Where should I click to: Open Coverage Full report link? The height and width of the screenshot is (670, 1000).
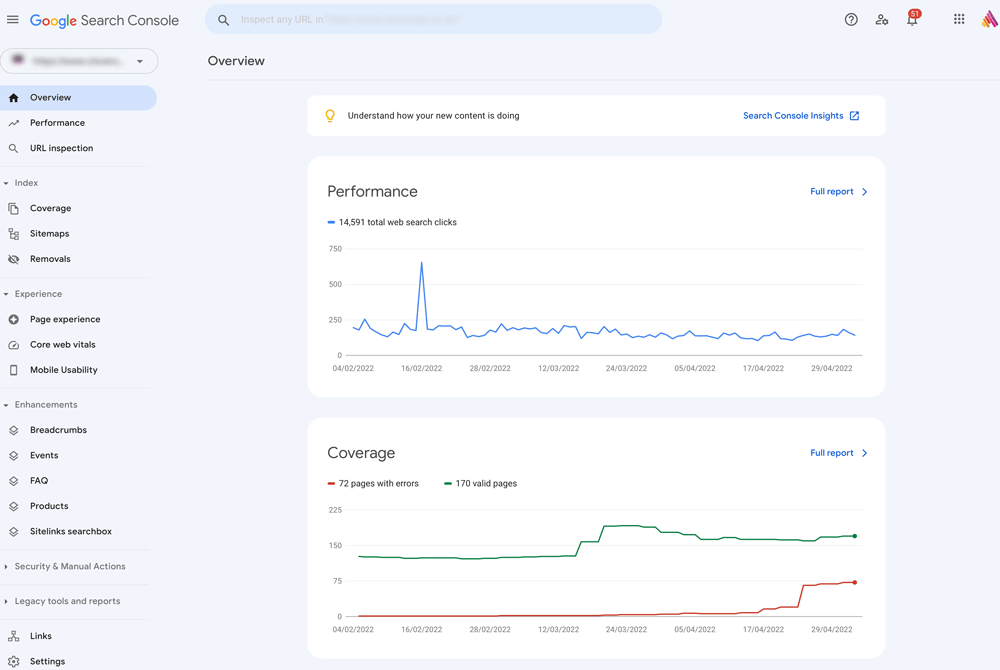(839, 453)
